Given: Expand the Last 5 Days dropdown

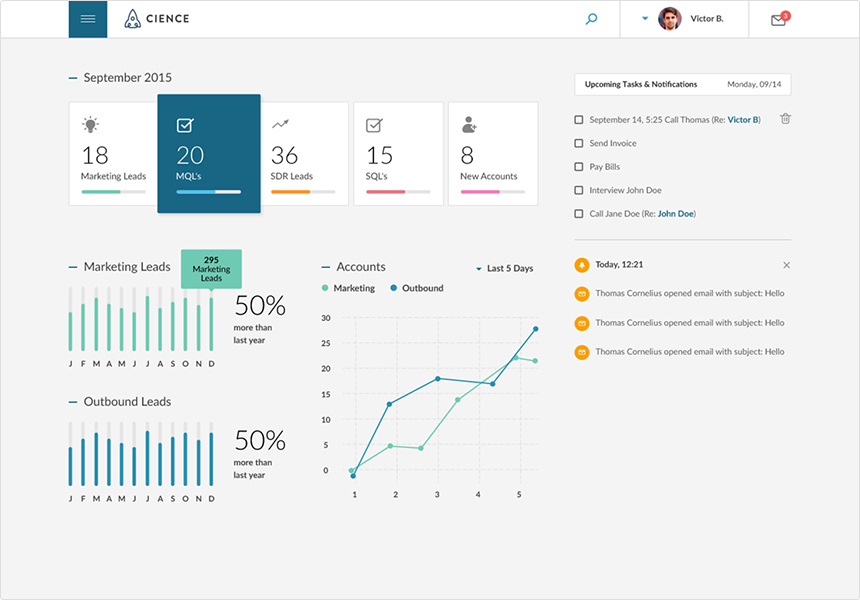Looking at the screenshot, I should tap(505, 269).
